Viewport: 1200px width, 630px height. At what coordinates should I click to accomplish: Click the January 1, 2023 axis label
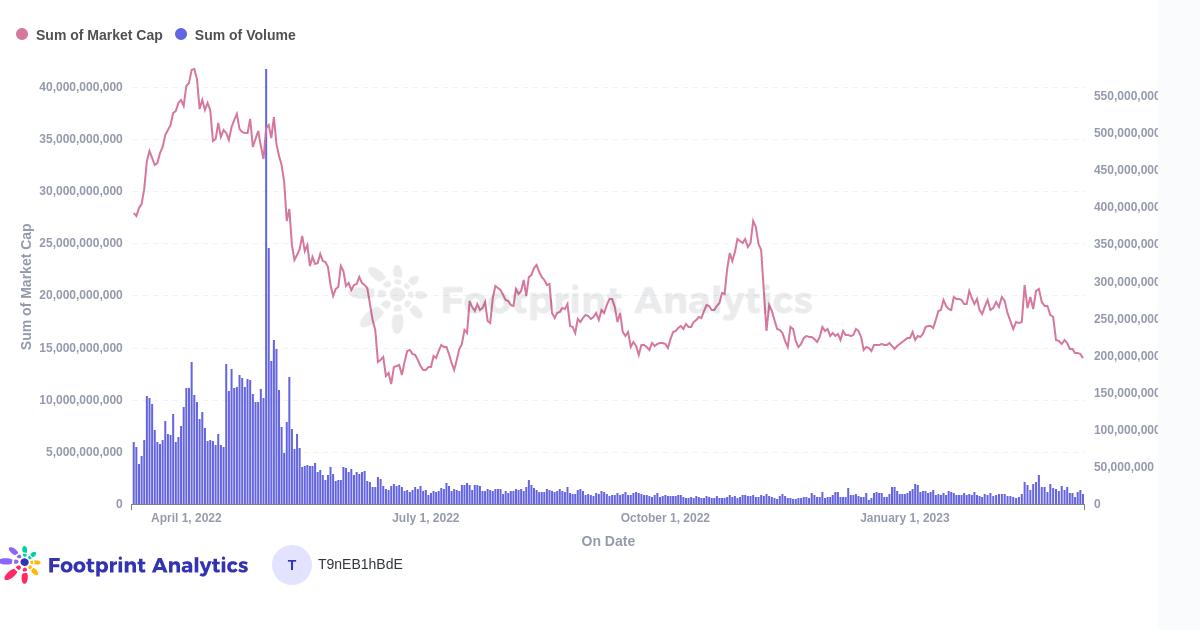tap(905, 518)
